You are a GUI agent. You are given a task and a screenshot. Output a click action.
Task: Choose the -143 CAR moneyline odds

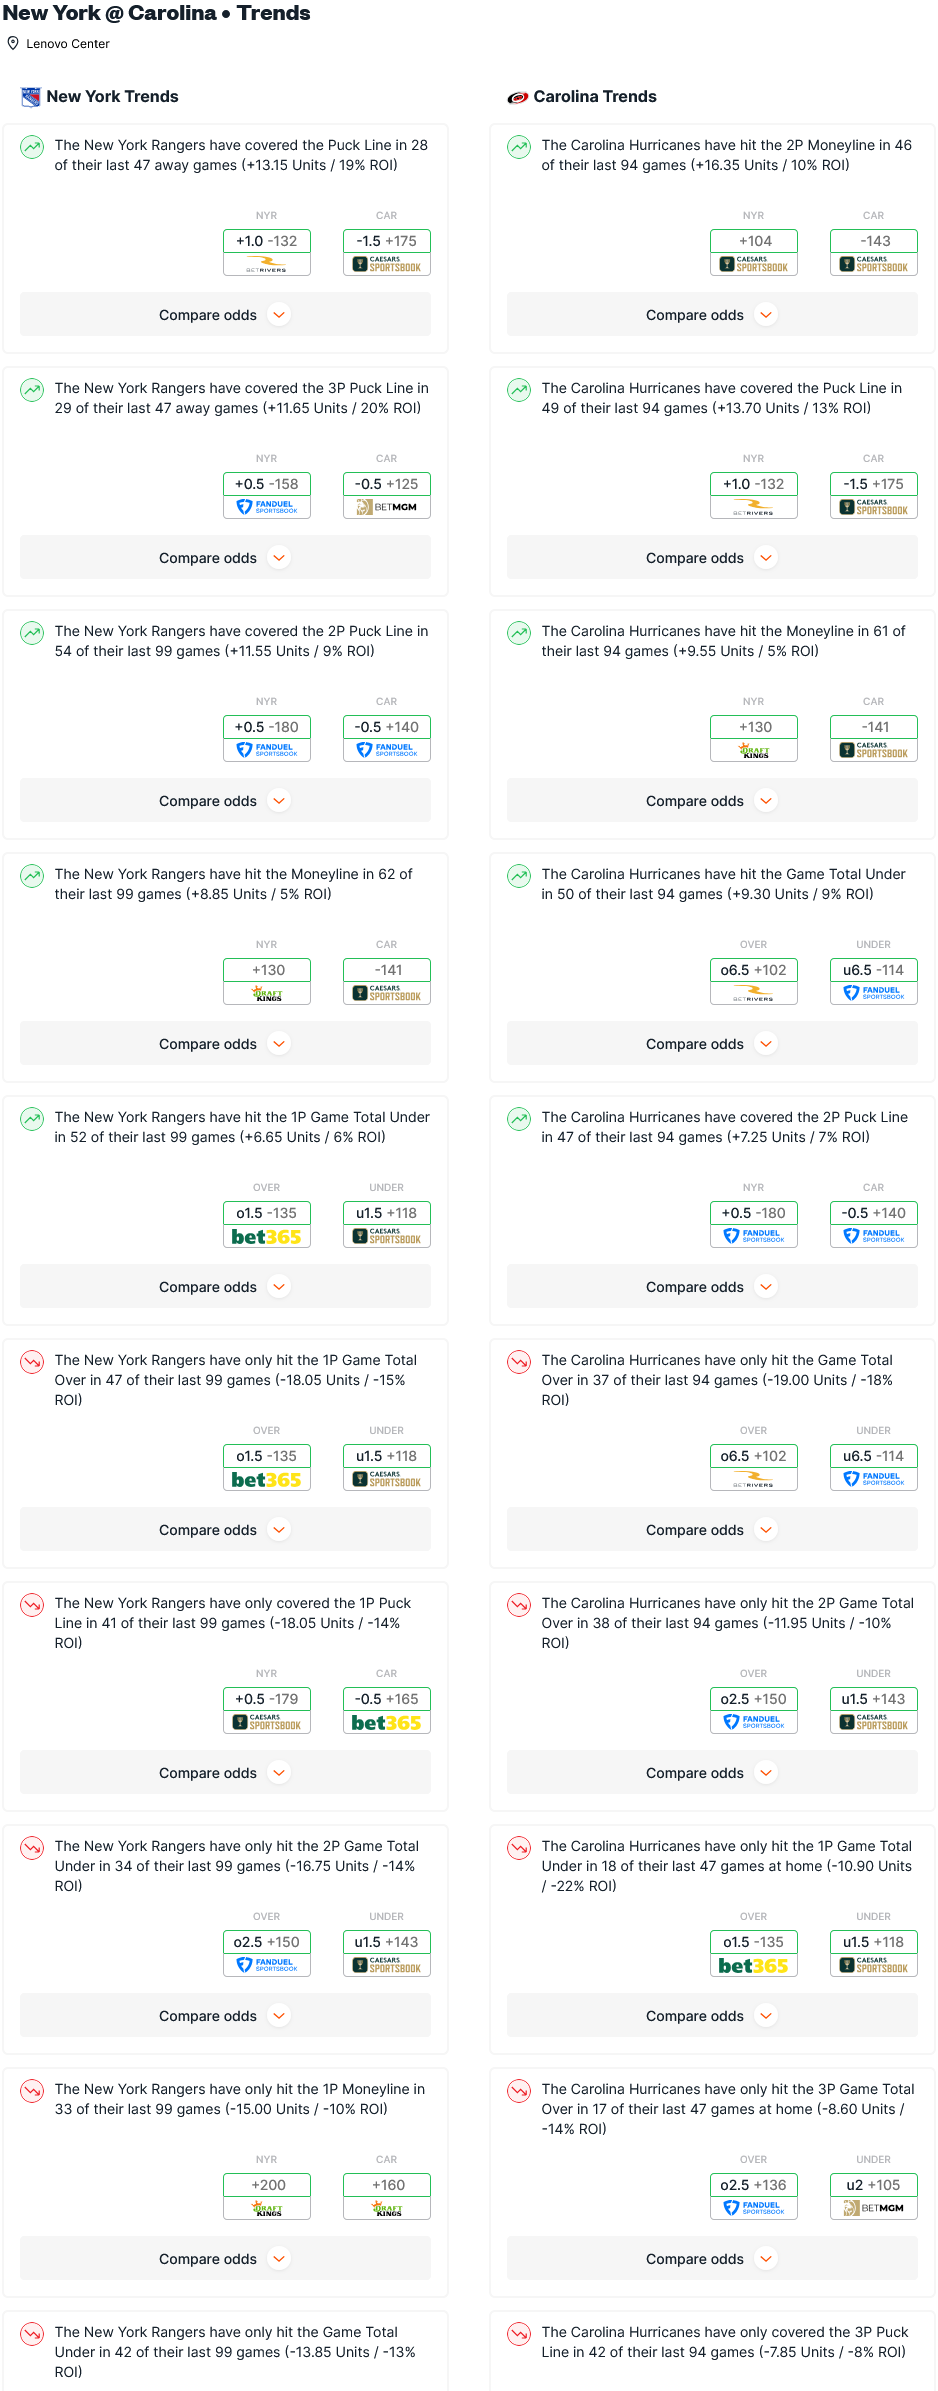click(873, 241)
